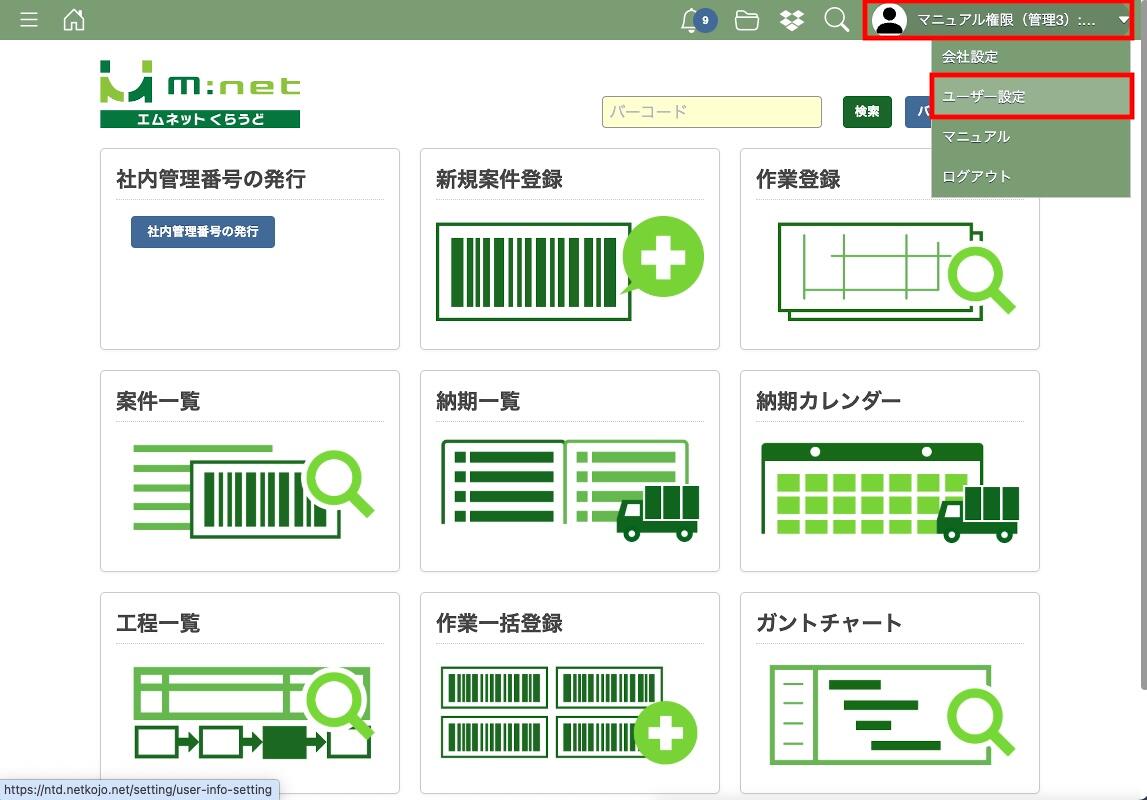Open the hamburger menu icon
Screen dimensions: 1147x800
(29, 20)
